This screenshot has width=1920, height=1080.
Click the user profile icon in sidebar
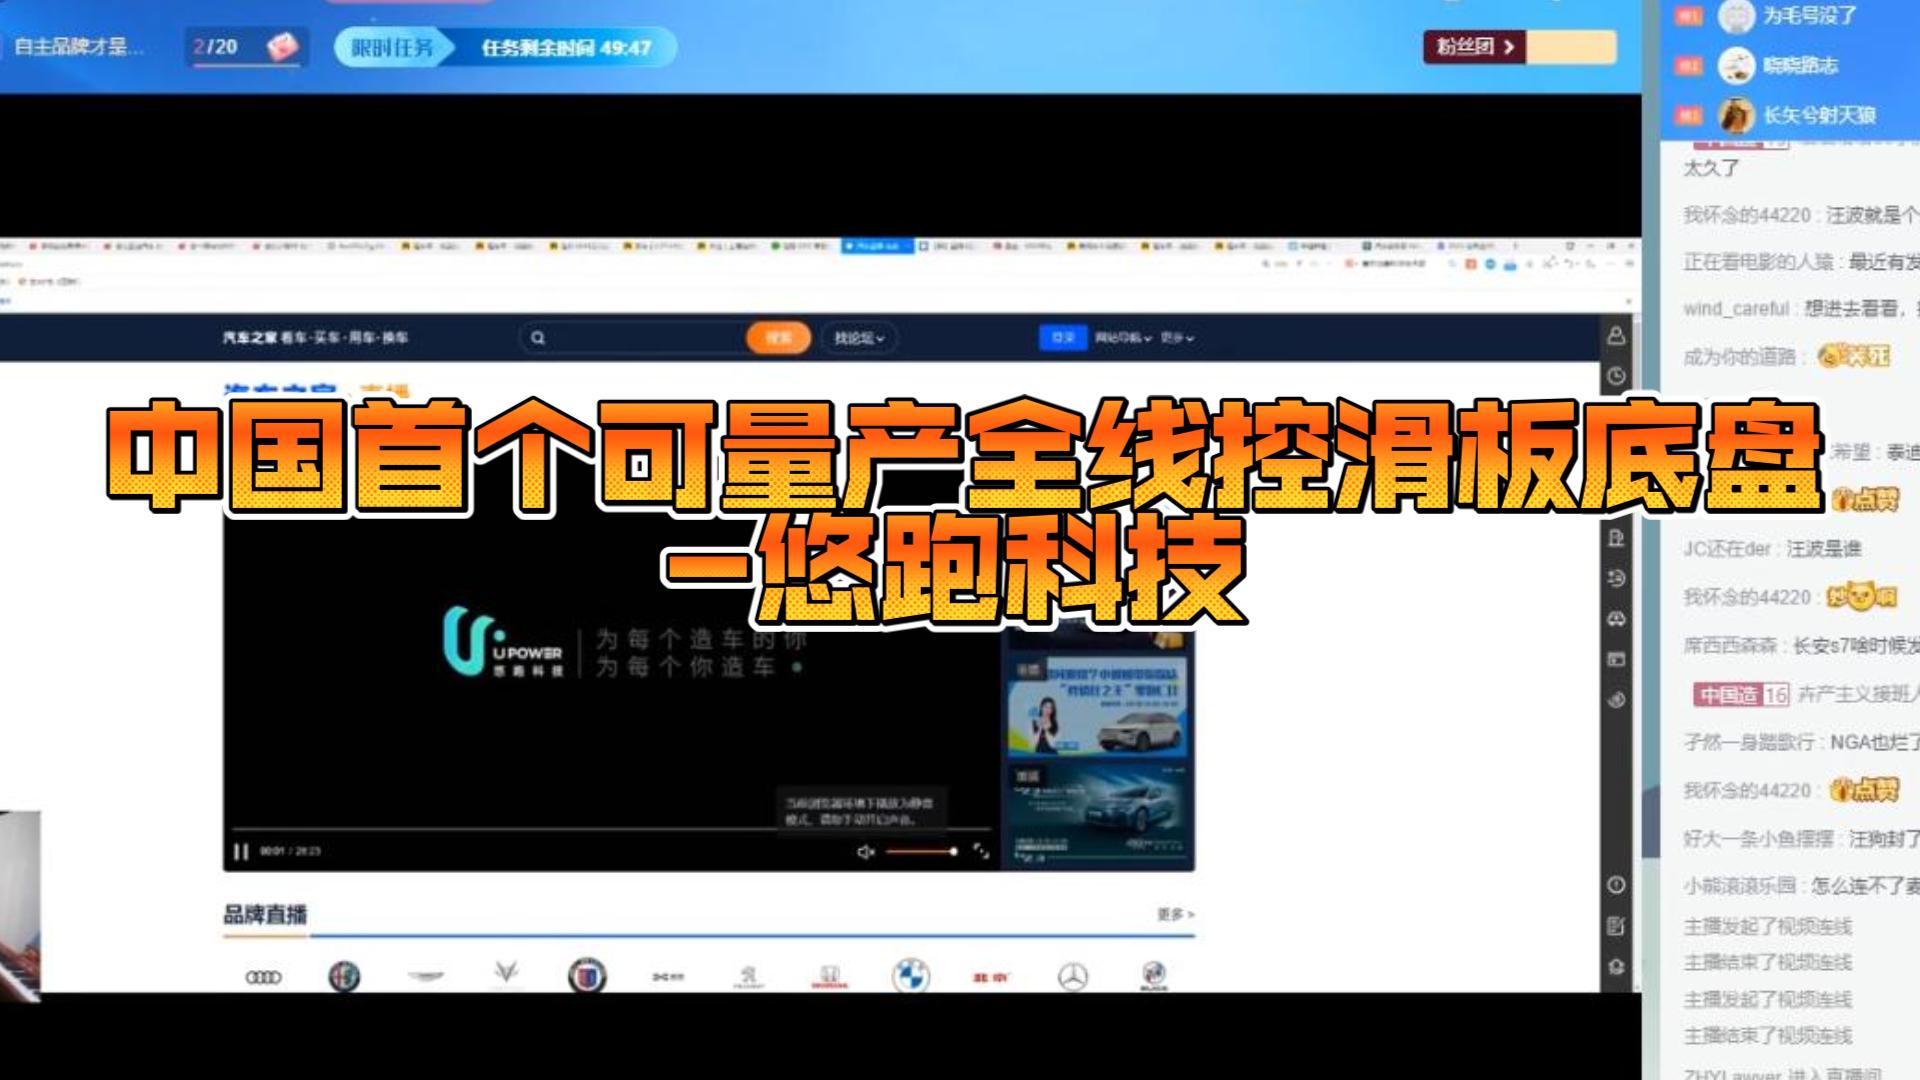(x=1616, y=336)
